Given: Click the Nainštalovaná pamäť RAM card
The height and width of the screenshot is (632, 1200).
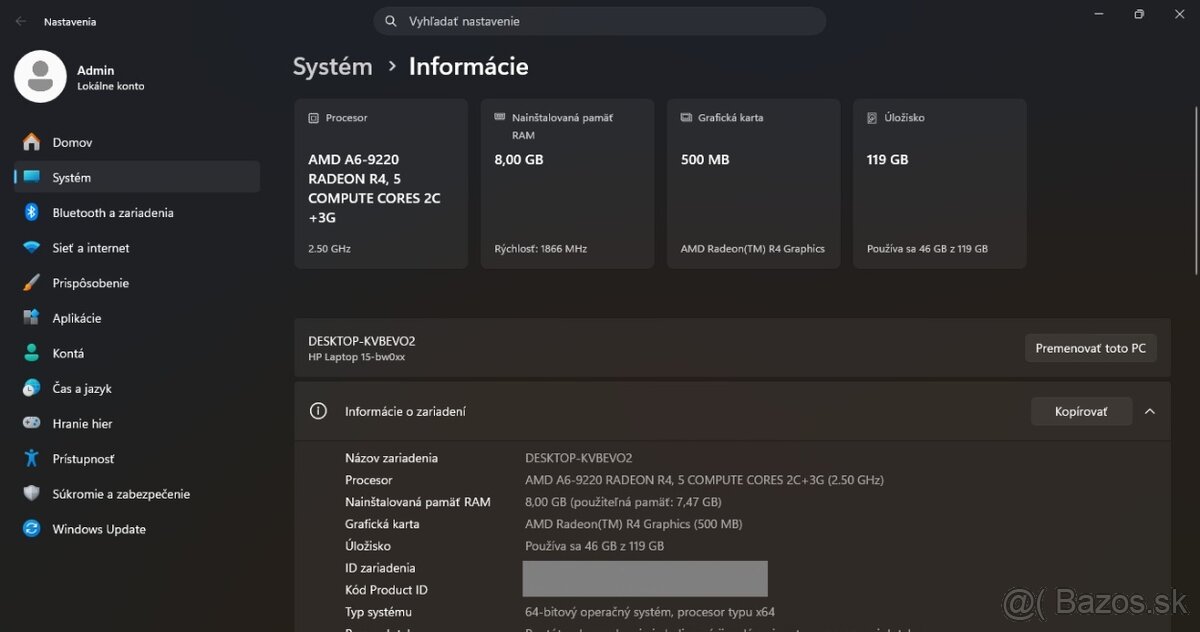Looking at the screenshot, I should (567, 183).
